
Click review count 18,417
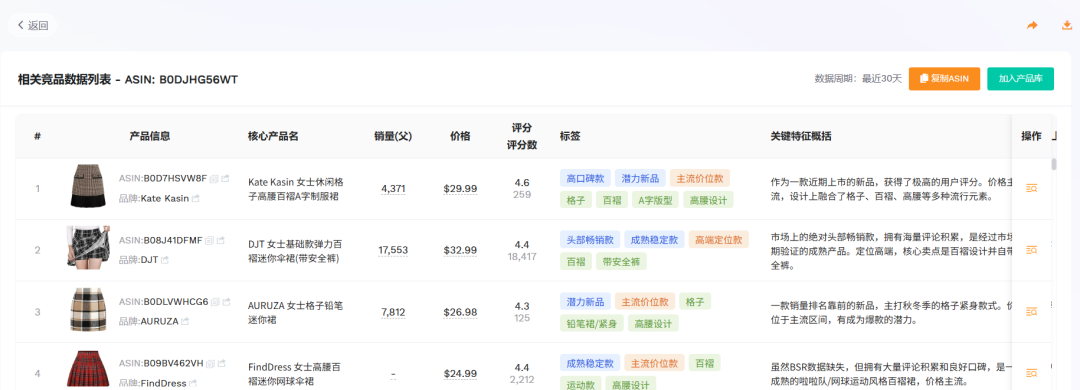(521, 256)
